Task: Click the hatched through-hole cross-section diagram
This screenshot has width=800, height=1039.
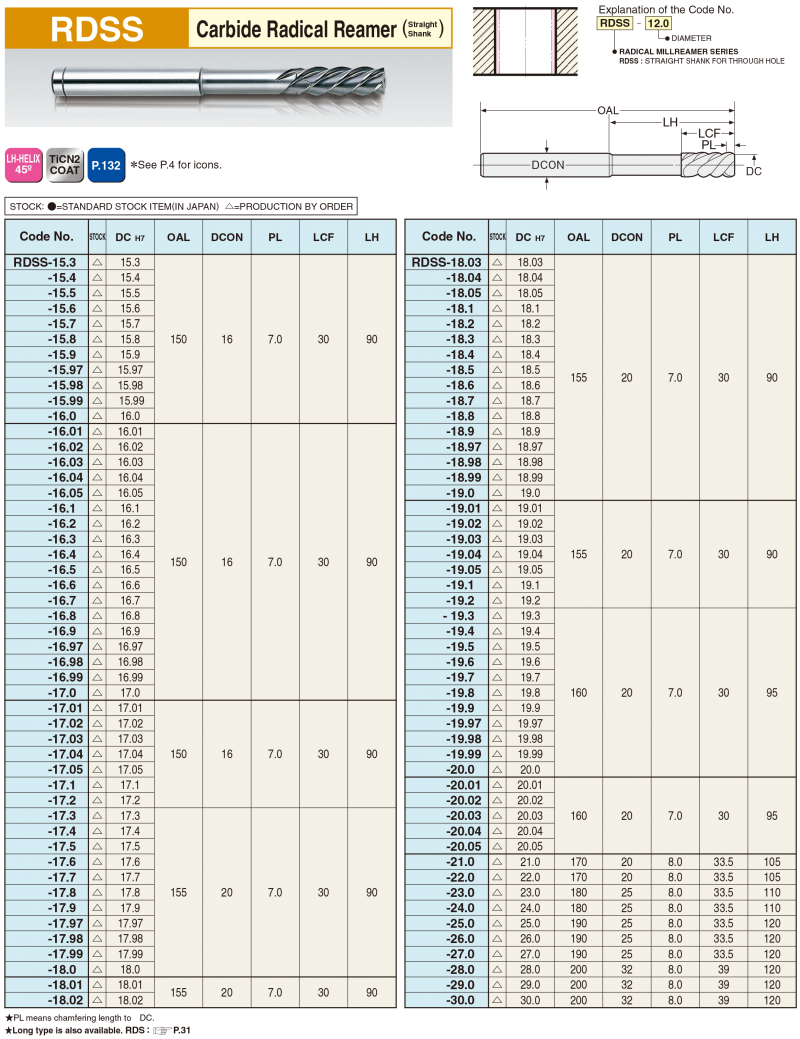Action: 525,40
